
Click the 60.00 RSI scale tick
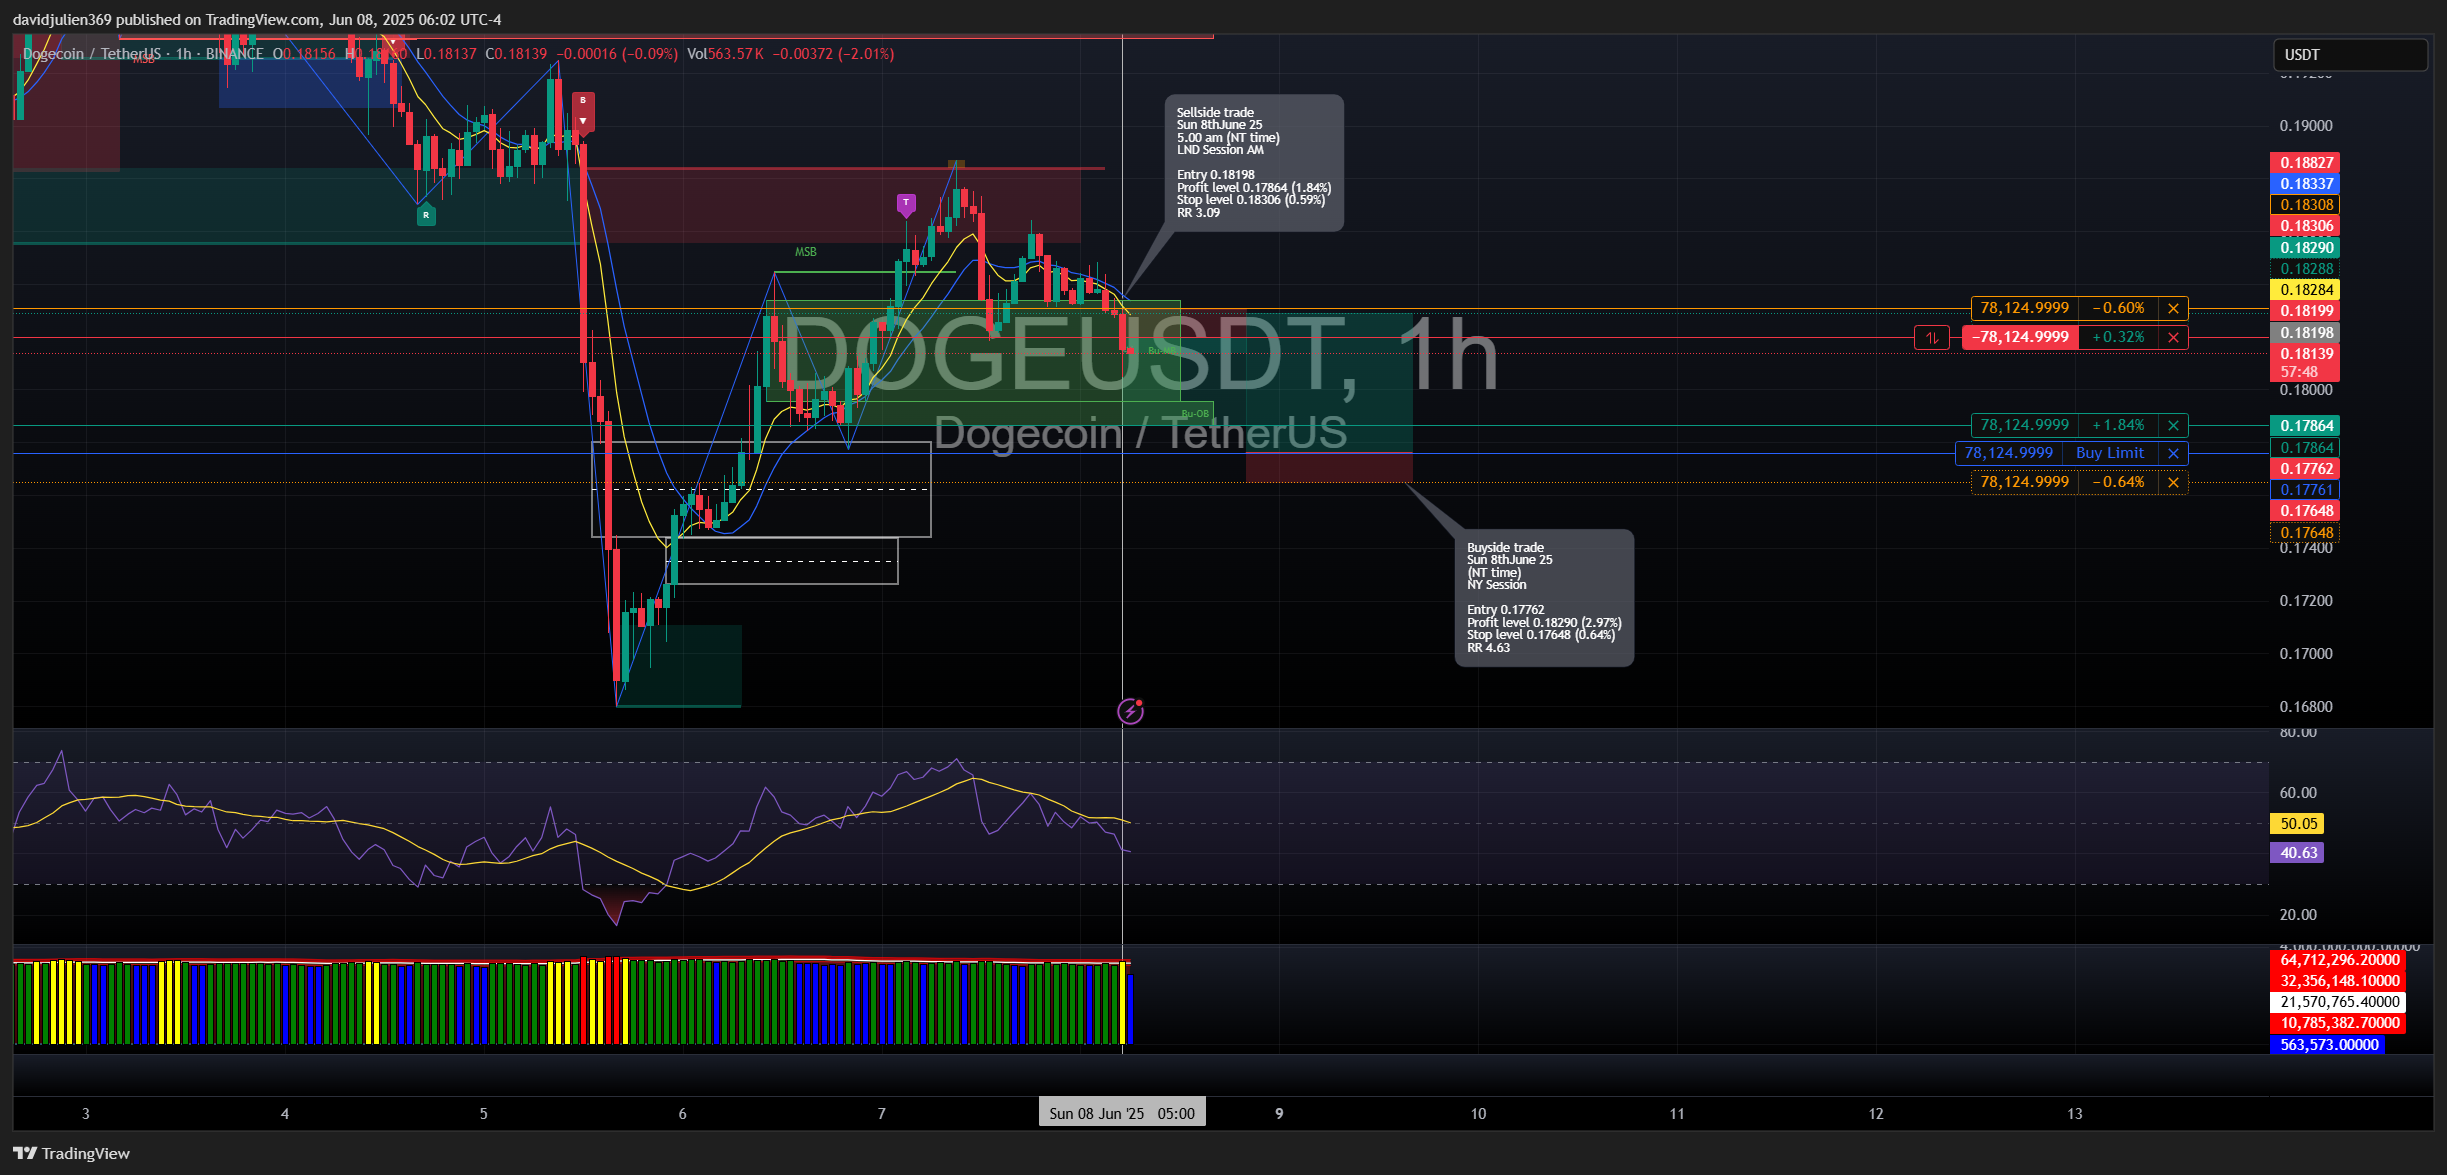click(2297, 793)
